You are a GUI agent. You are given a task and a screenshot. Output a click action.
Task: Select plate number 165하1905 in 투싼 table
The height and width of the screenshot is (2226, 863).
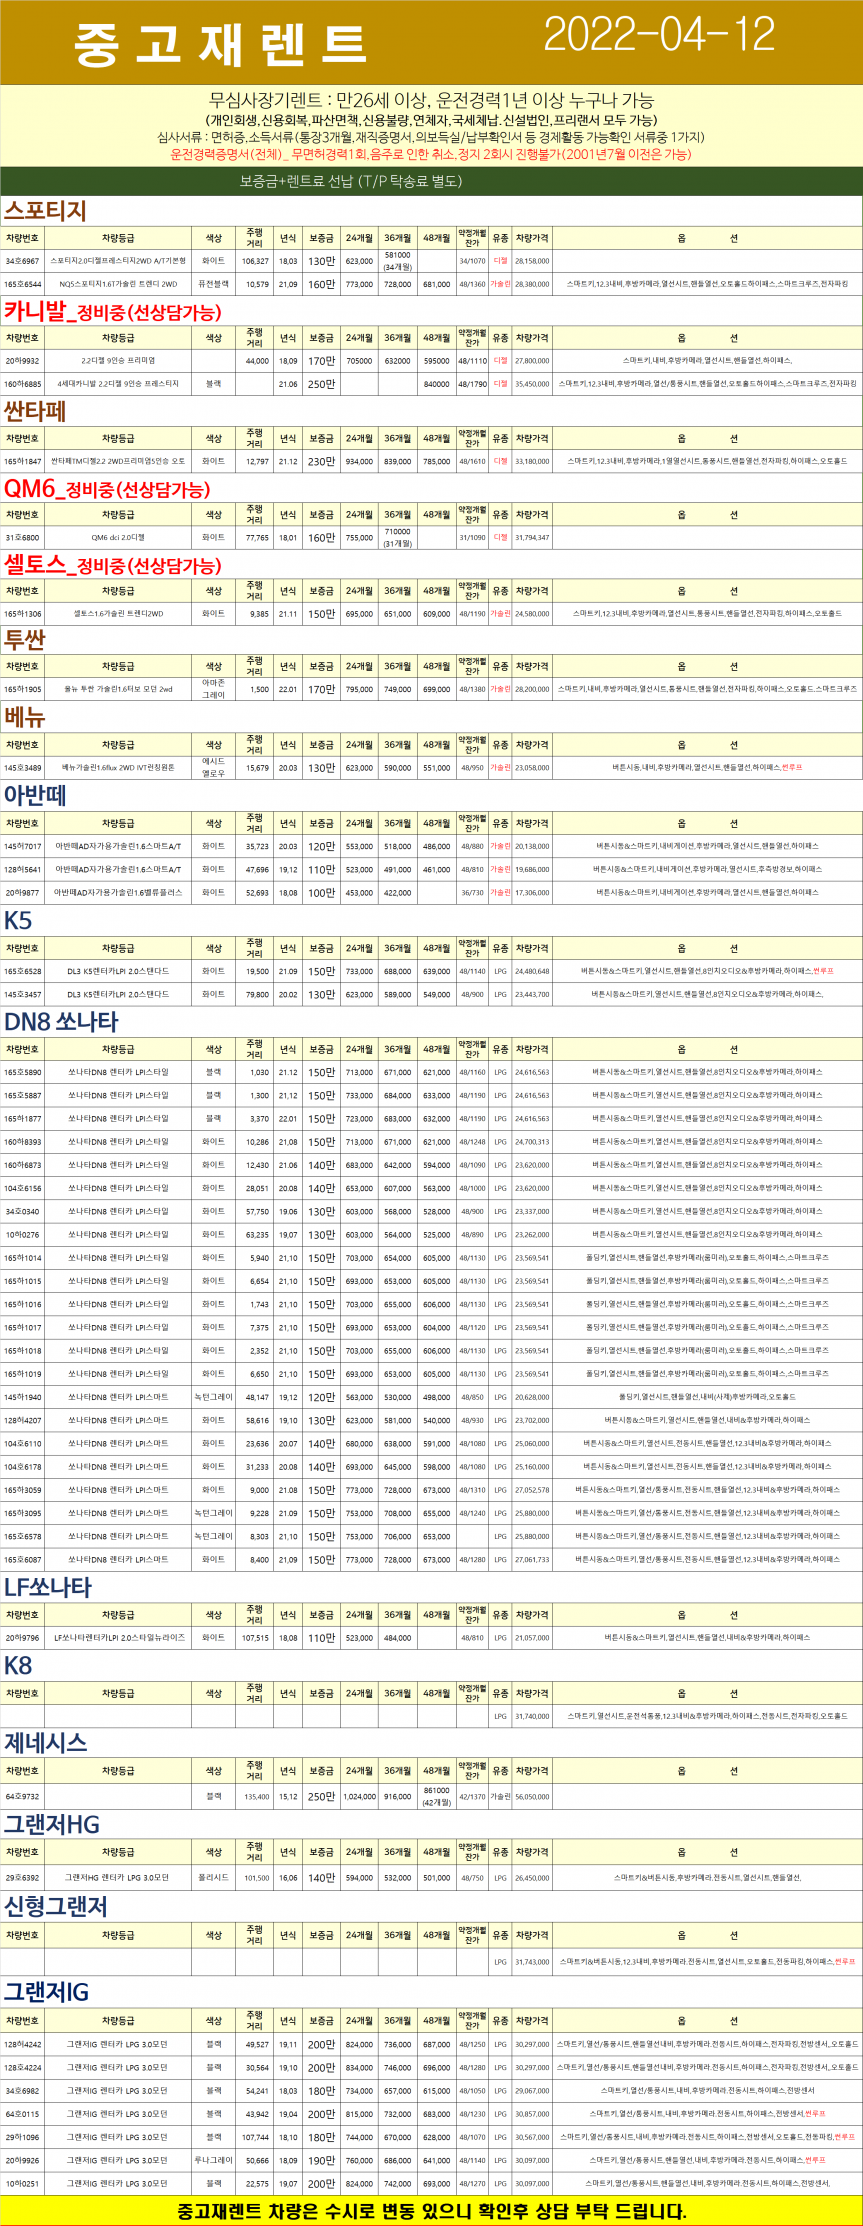coord(22,689)
